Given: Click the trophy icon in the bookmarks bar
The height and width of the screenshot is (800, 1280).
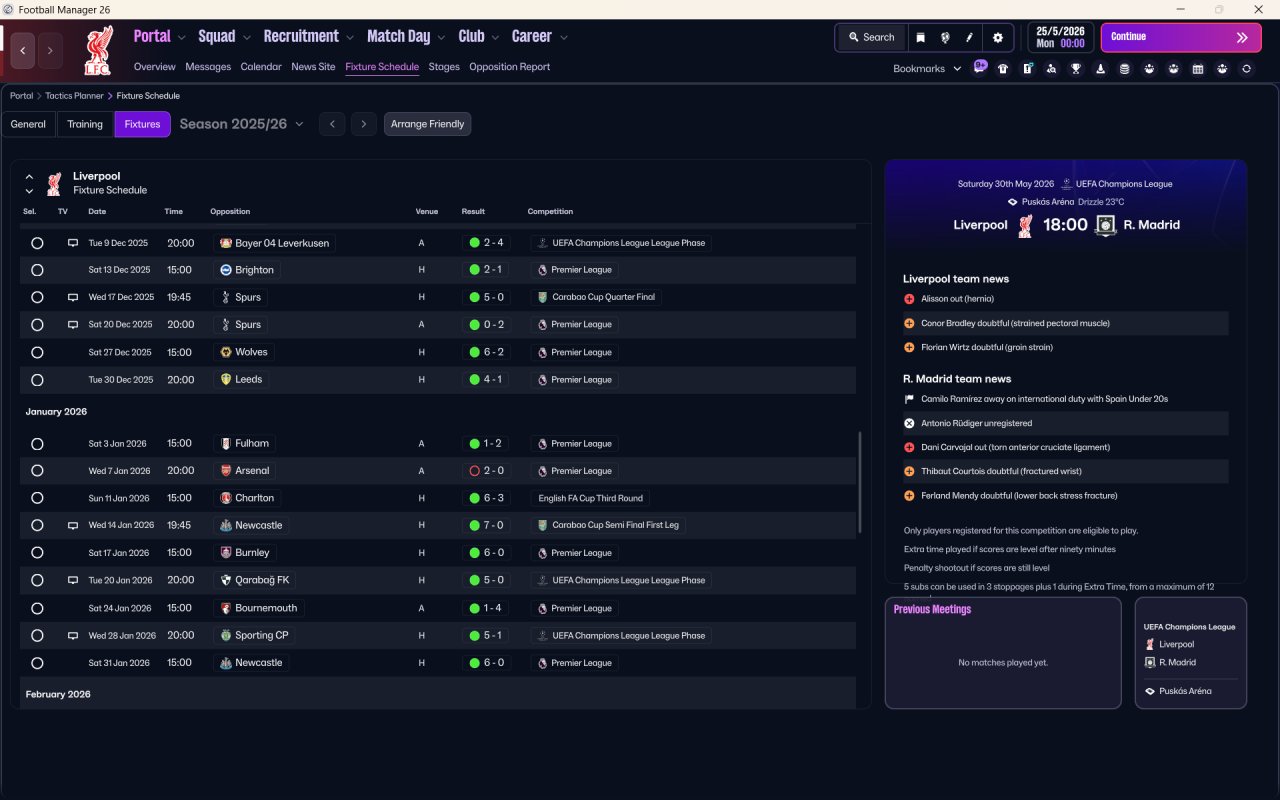Looking at the screenshot, I should pos(1076,69).
